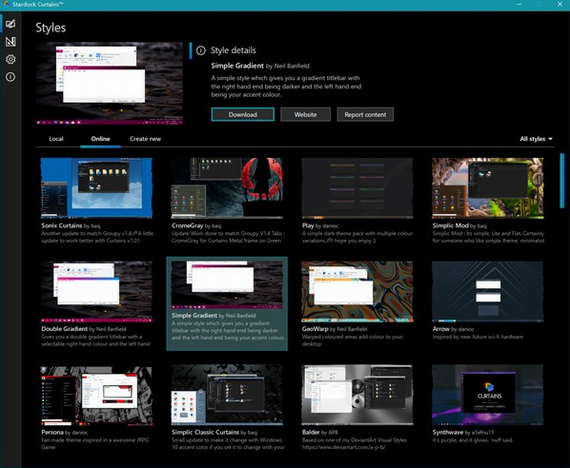Select the Simplic Classic Curtains thumbnail
570x468 pixels.
coord(227,395)
